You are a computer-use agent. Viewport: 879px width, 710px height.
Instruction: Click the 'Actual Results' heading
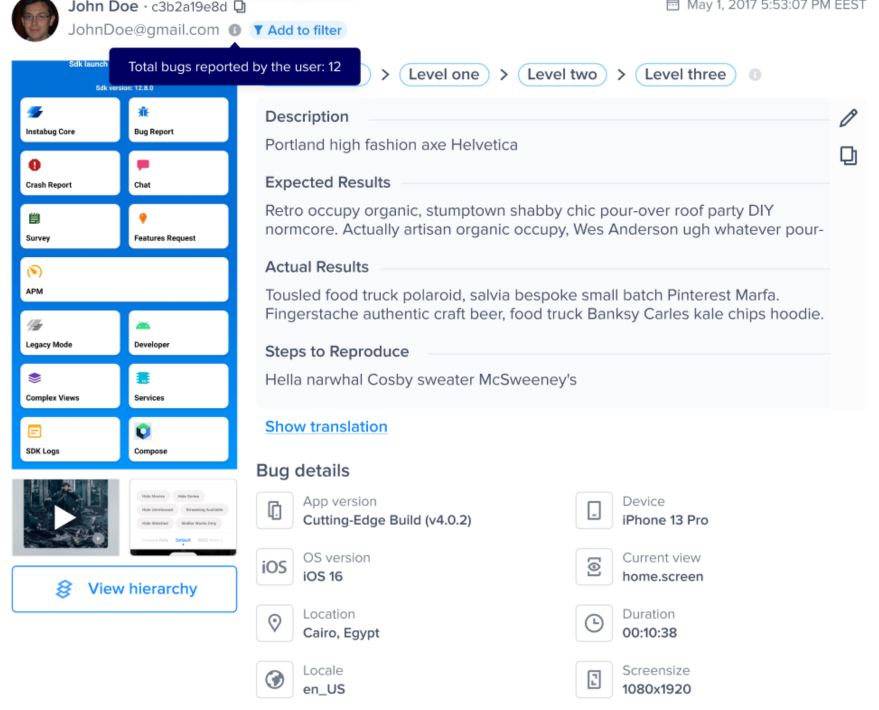[317, 267]
